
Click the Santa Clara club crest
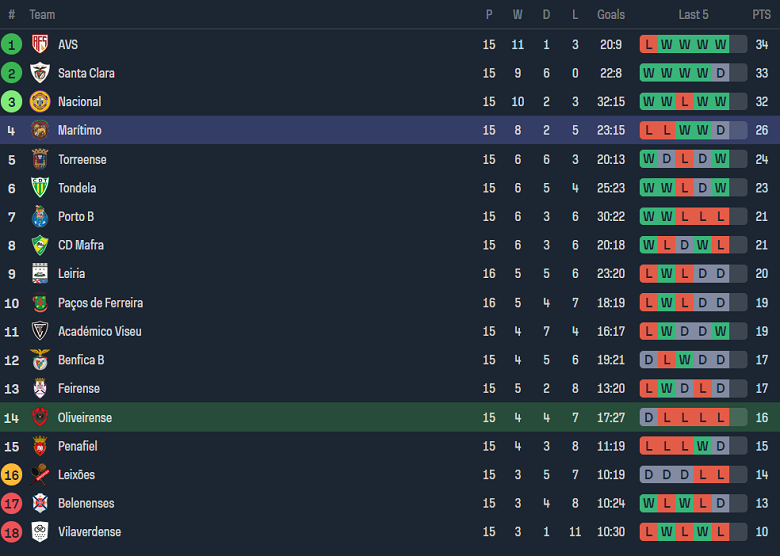point(40,73)
